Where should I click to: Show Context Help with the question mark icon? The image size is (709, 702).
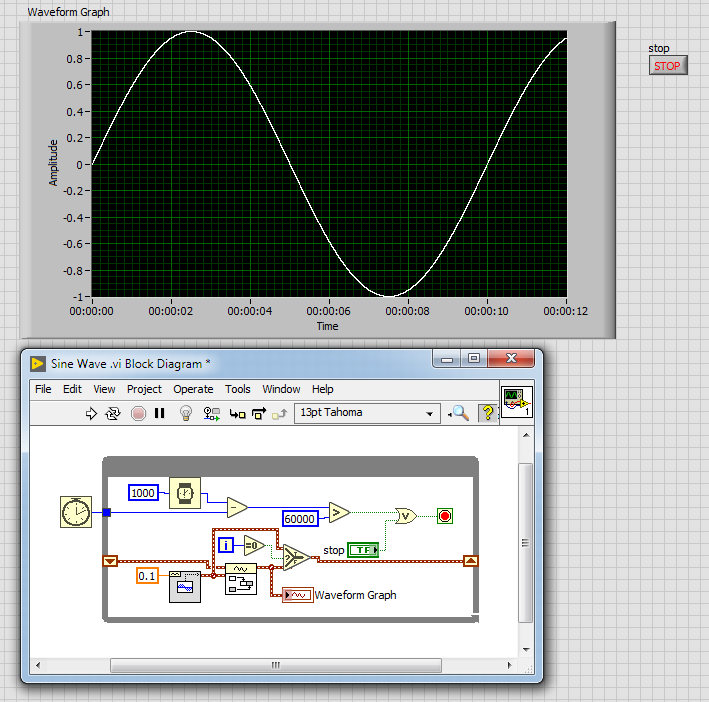[x=487, y=413]
